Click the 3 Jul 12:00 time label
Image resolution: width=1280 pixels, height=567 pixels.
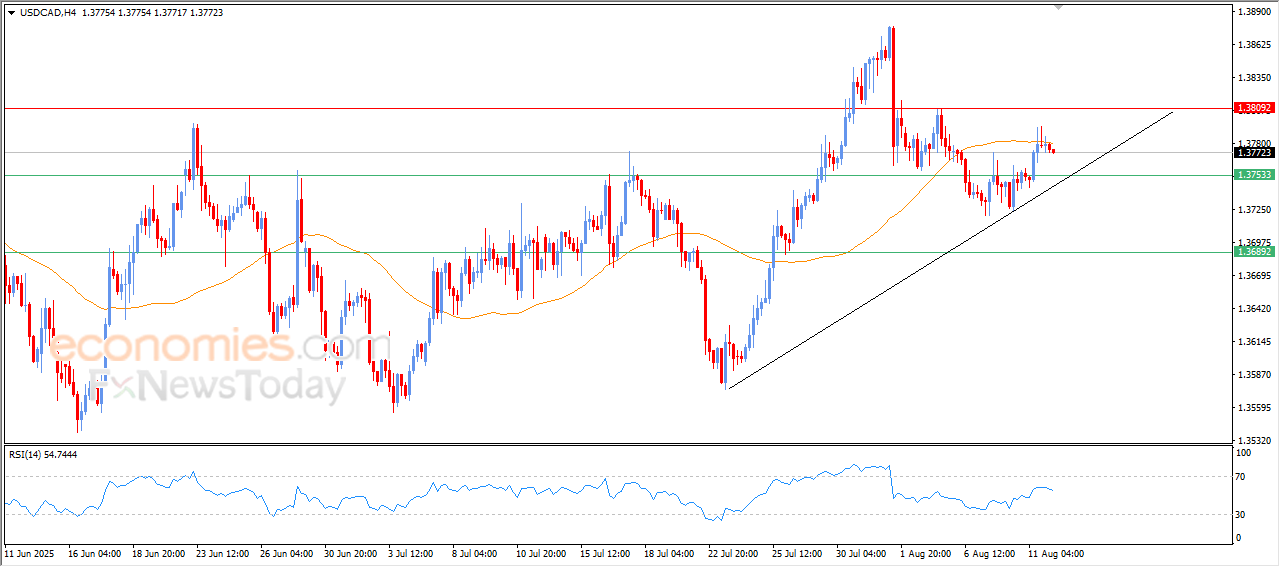point(413,553)
